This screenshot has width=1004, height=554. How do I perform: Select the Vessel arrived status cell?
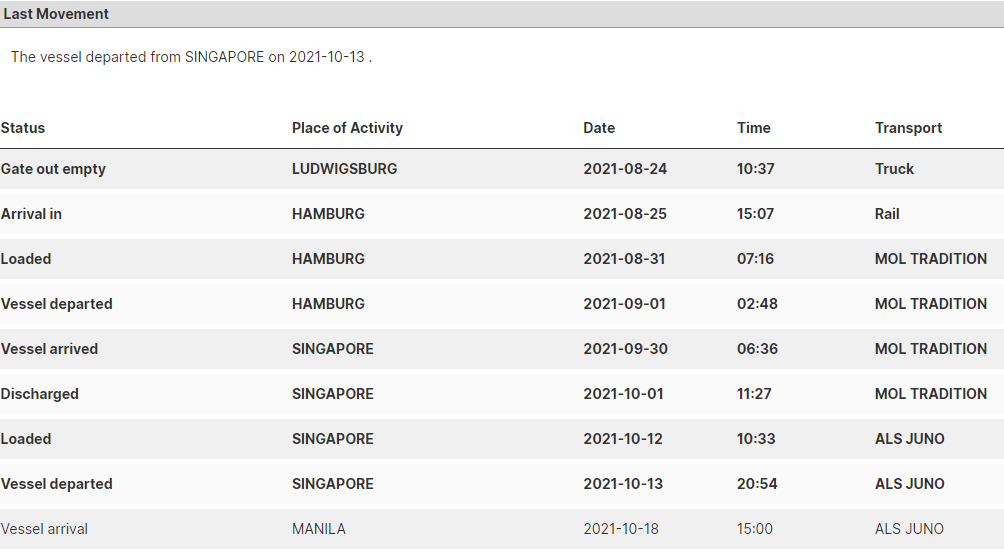[x=49, y=349]
